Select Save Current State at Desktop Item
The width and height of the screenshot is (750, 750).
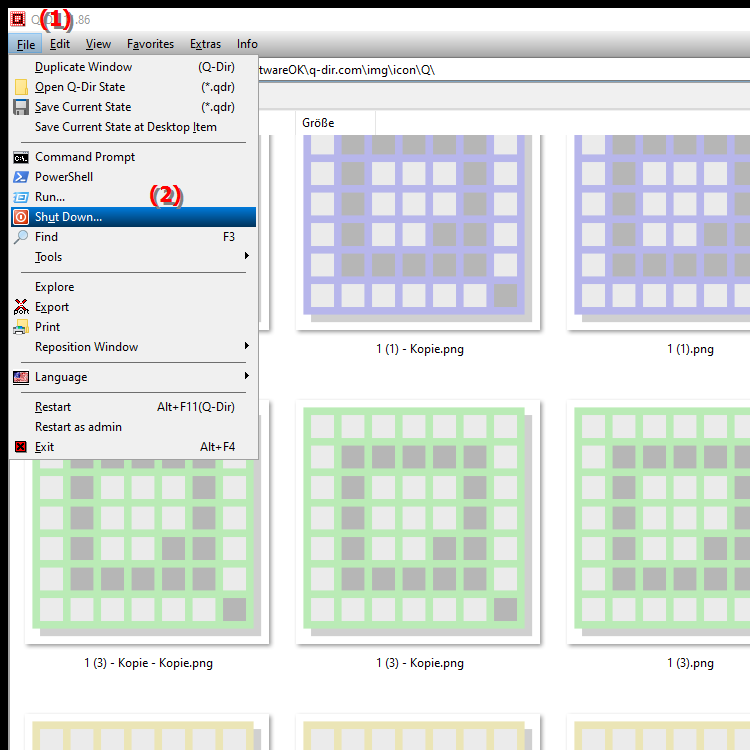pos(133,127)
